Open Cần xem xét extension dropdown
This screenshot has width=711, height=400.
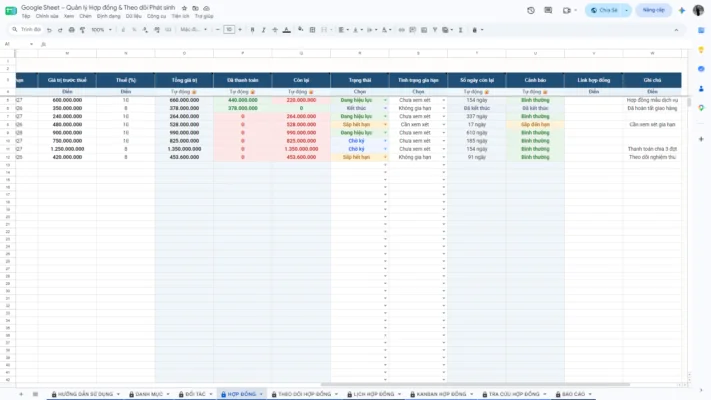[x=443, y=125]
